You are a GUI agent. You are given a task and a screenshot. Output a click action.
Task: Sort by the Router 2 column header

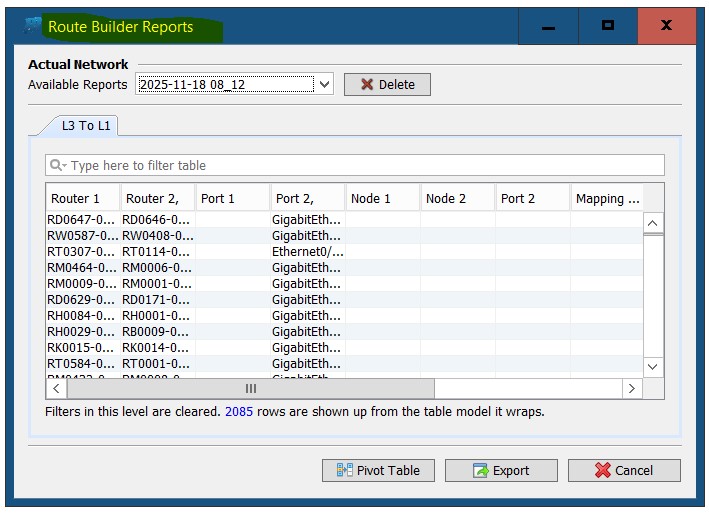[x=157, y=198]
